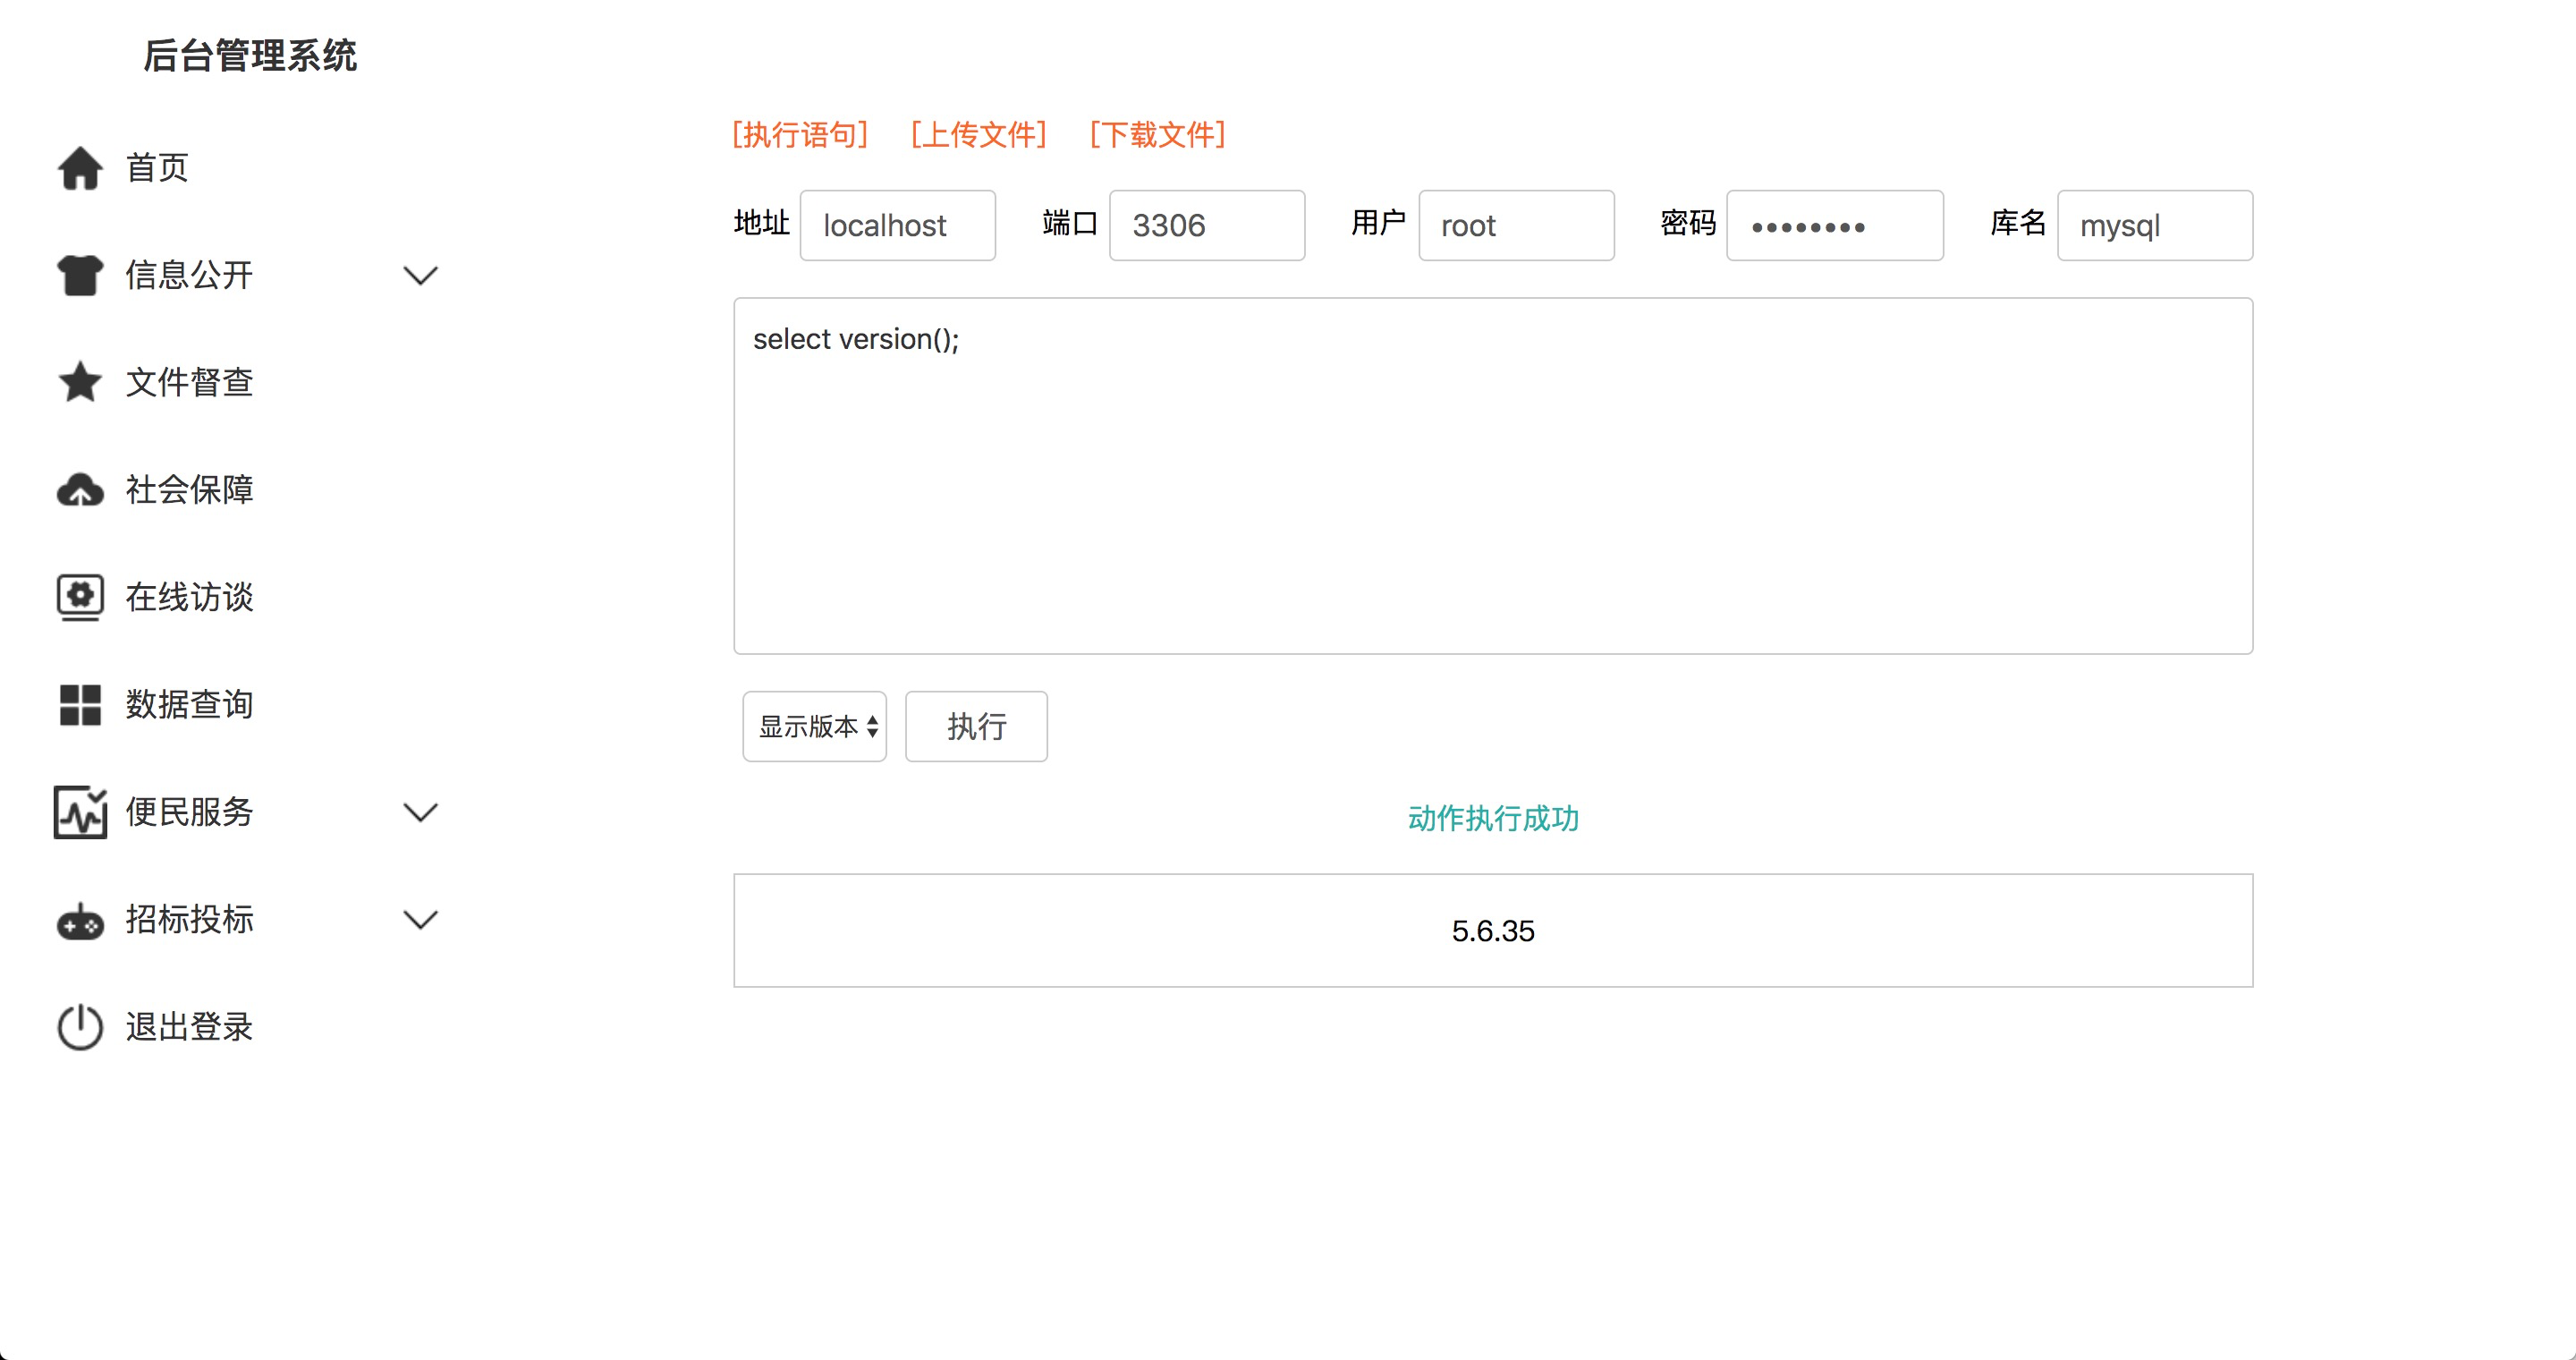Open the [执行语句] tab link
This screenshot has width=2576, height=1360.
(x=800, y=135)
